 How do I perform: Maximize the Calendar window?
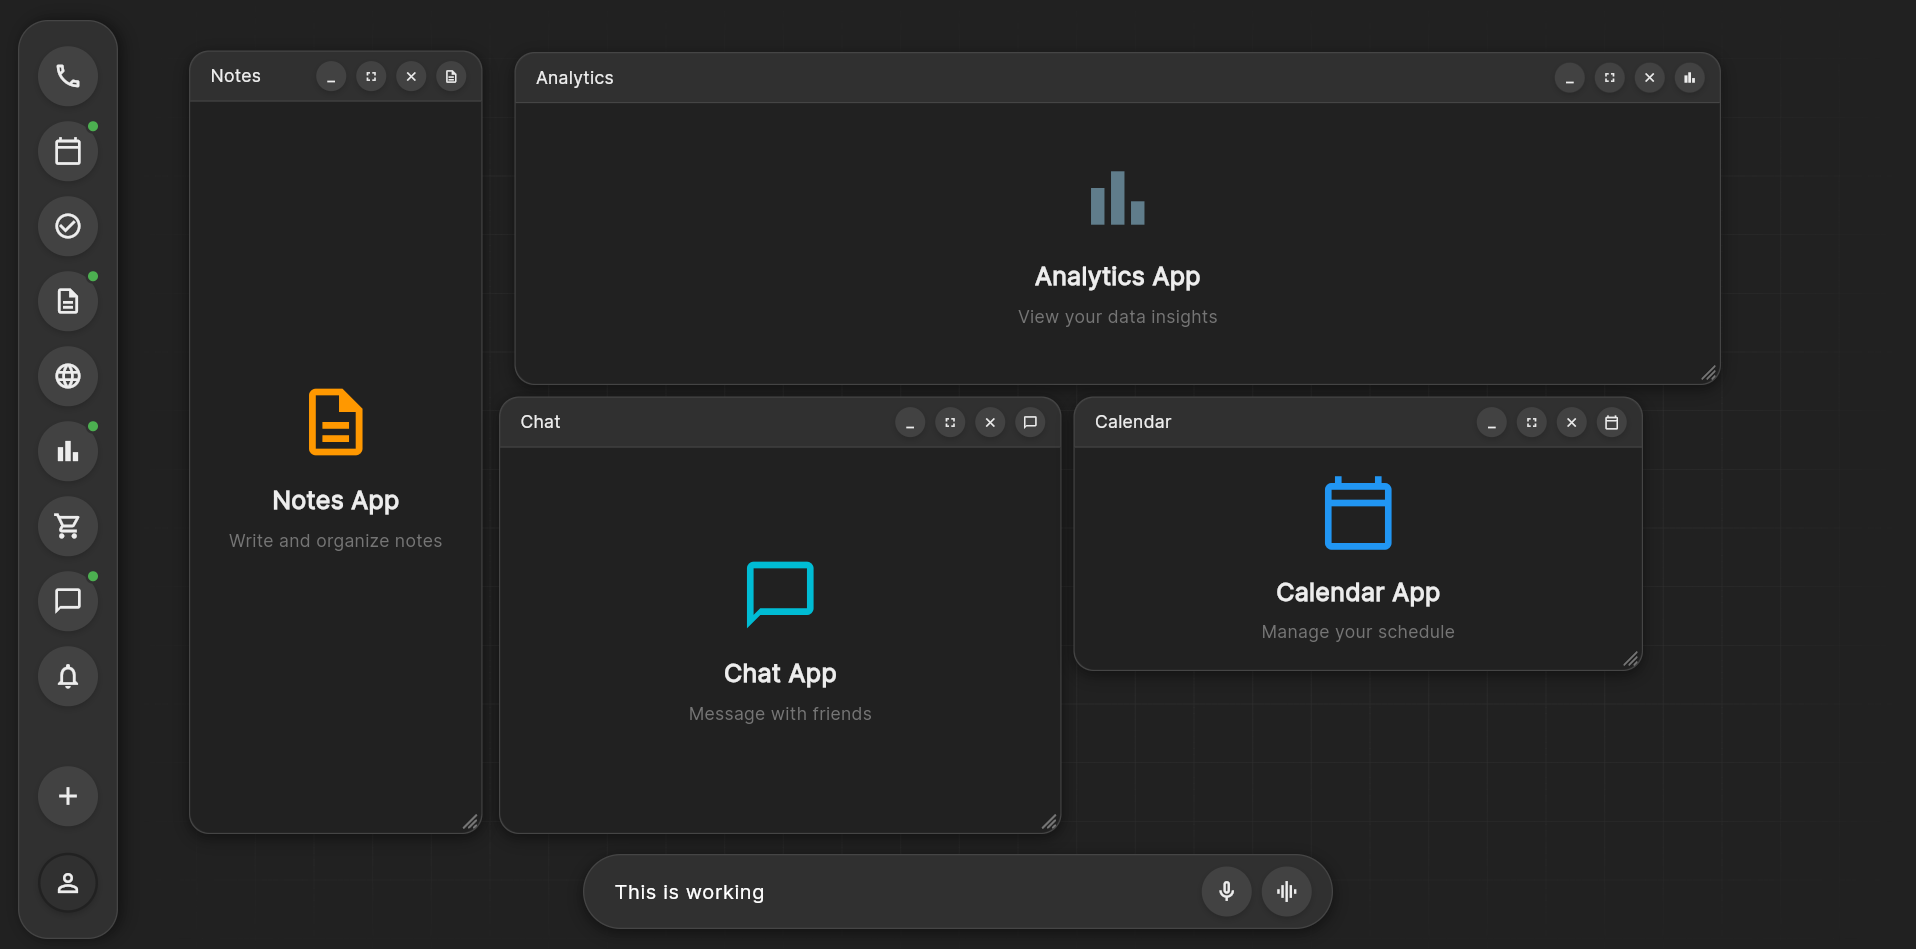(1531, 422)
